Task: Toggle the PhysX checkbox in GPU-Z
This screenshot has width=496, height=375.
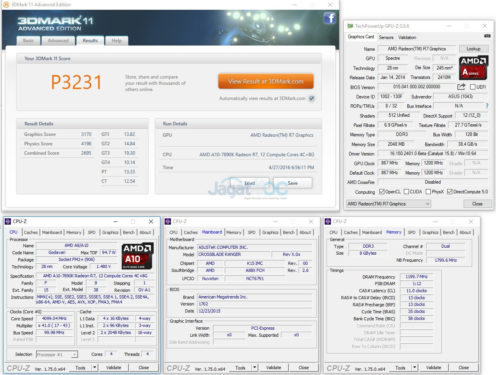Action: click(428, 192)
